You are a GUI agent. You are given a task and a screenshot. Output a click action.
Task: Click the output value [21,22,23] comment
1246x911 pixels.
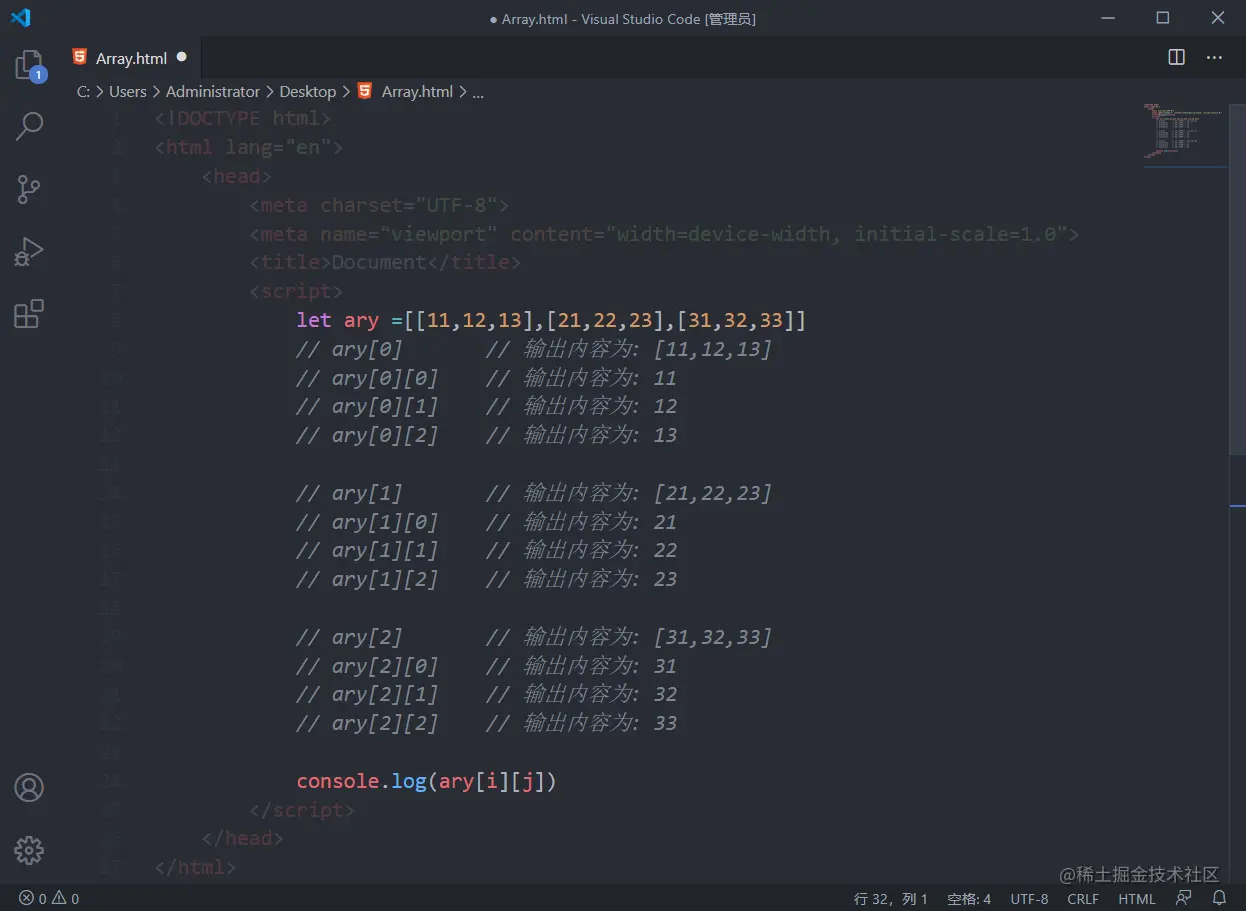click(713, 493)
